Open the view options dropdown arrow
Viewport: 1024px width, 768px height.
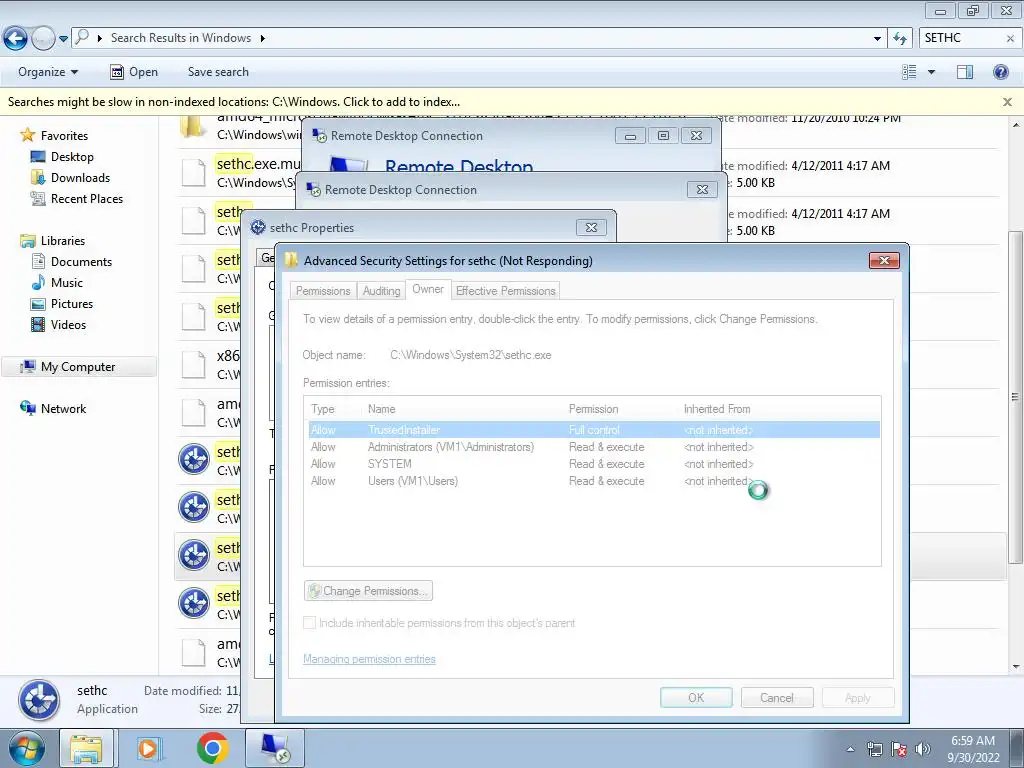point(931,72)
